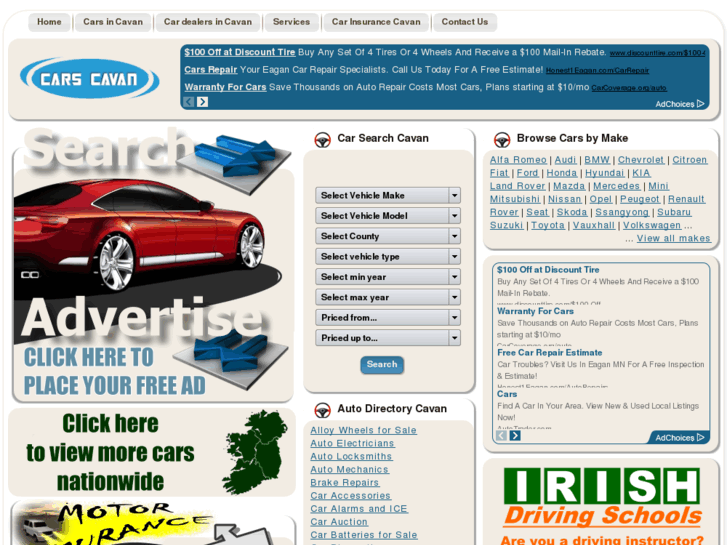Open Auto Electricians directory link
The image size is (727, 545).
pos(352,443)
